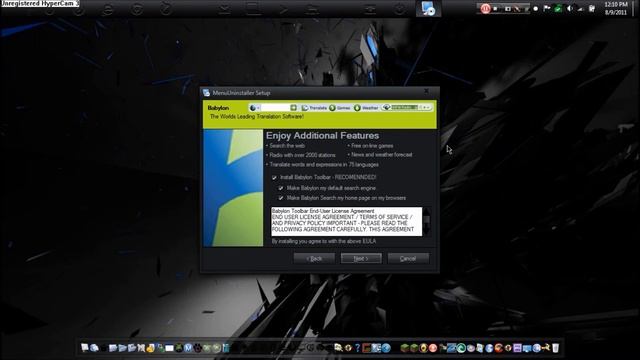Open the Action Center flag icon
The height and width of the screenshot is (360, 640).
click(547, 8)
